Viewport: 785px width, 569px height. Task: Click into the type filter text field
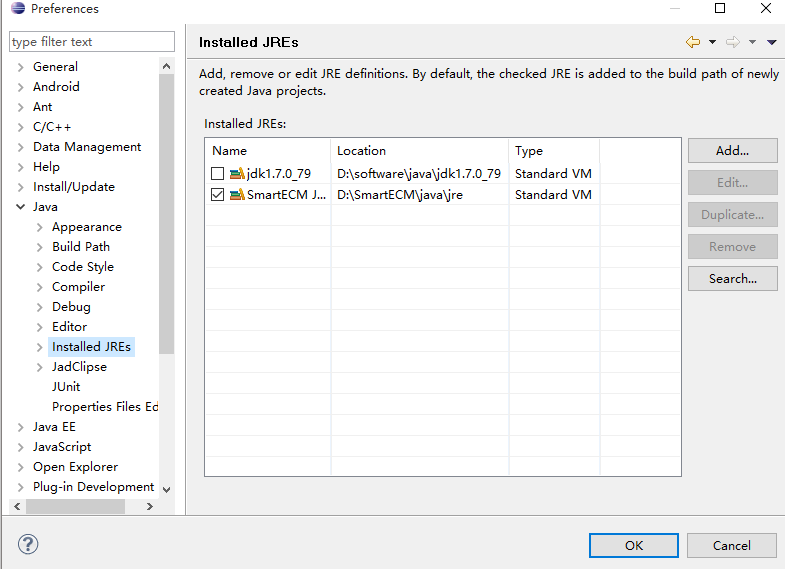pos(92,42)
